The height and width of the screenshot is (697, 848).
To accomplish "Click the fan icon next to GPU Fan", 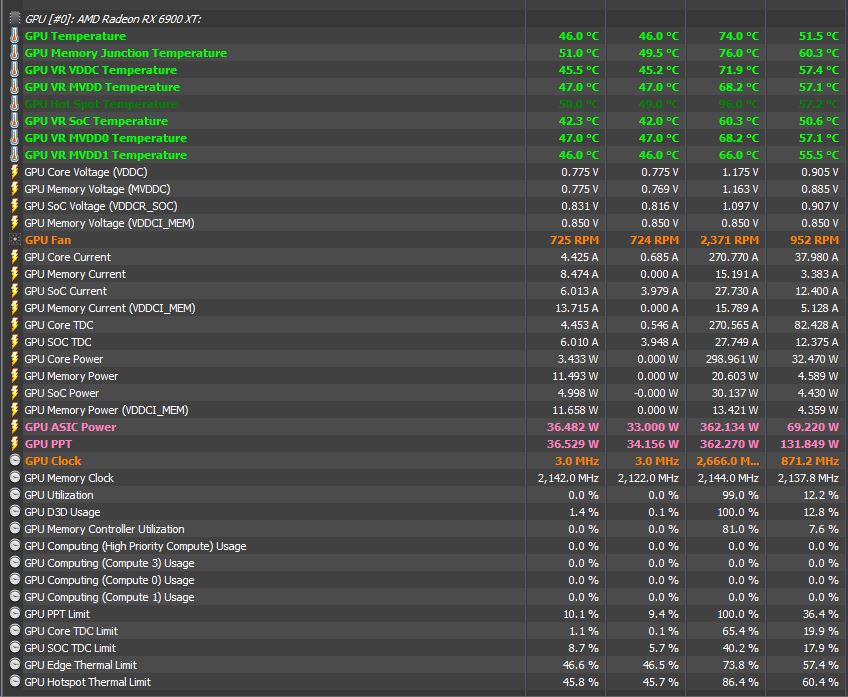I will [x=15, y=240].
